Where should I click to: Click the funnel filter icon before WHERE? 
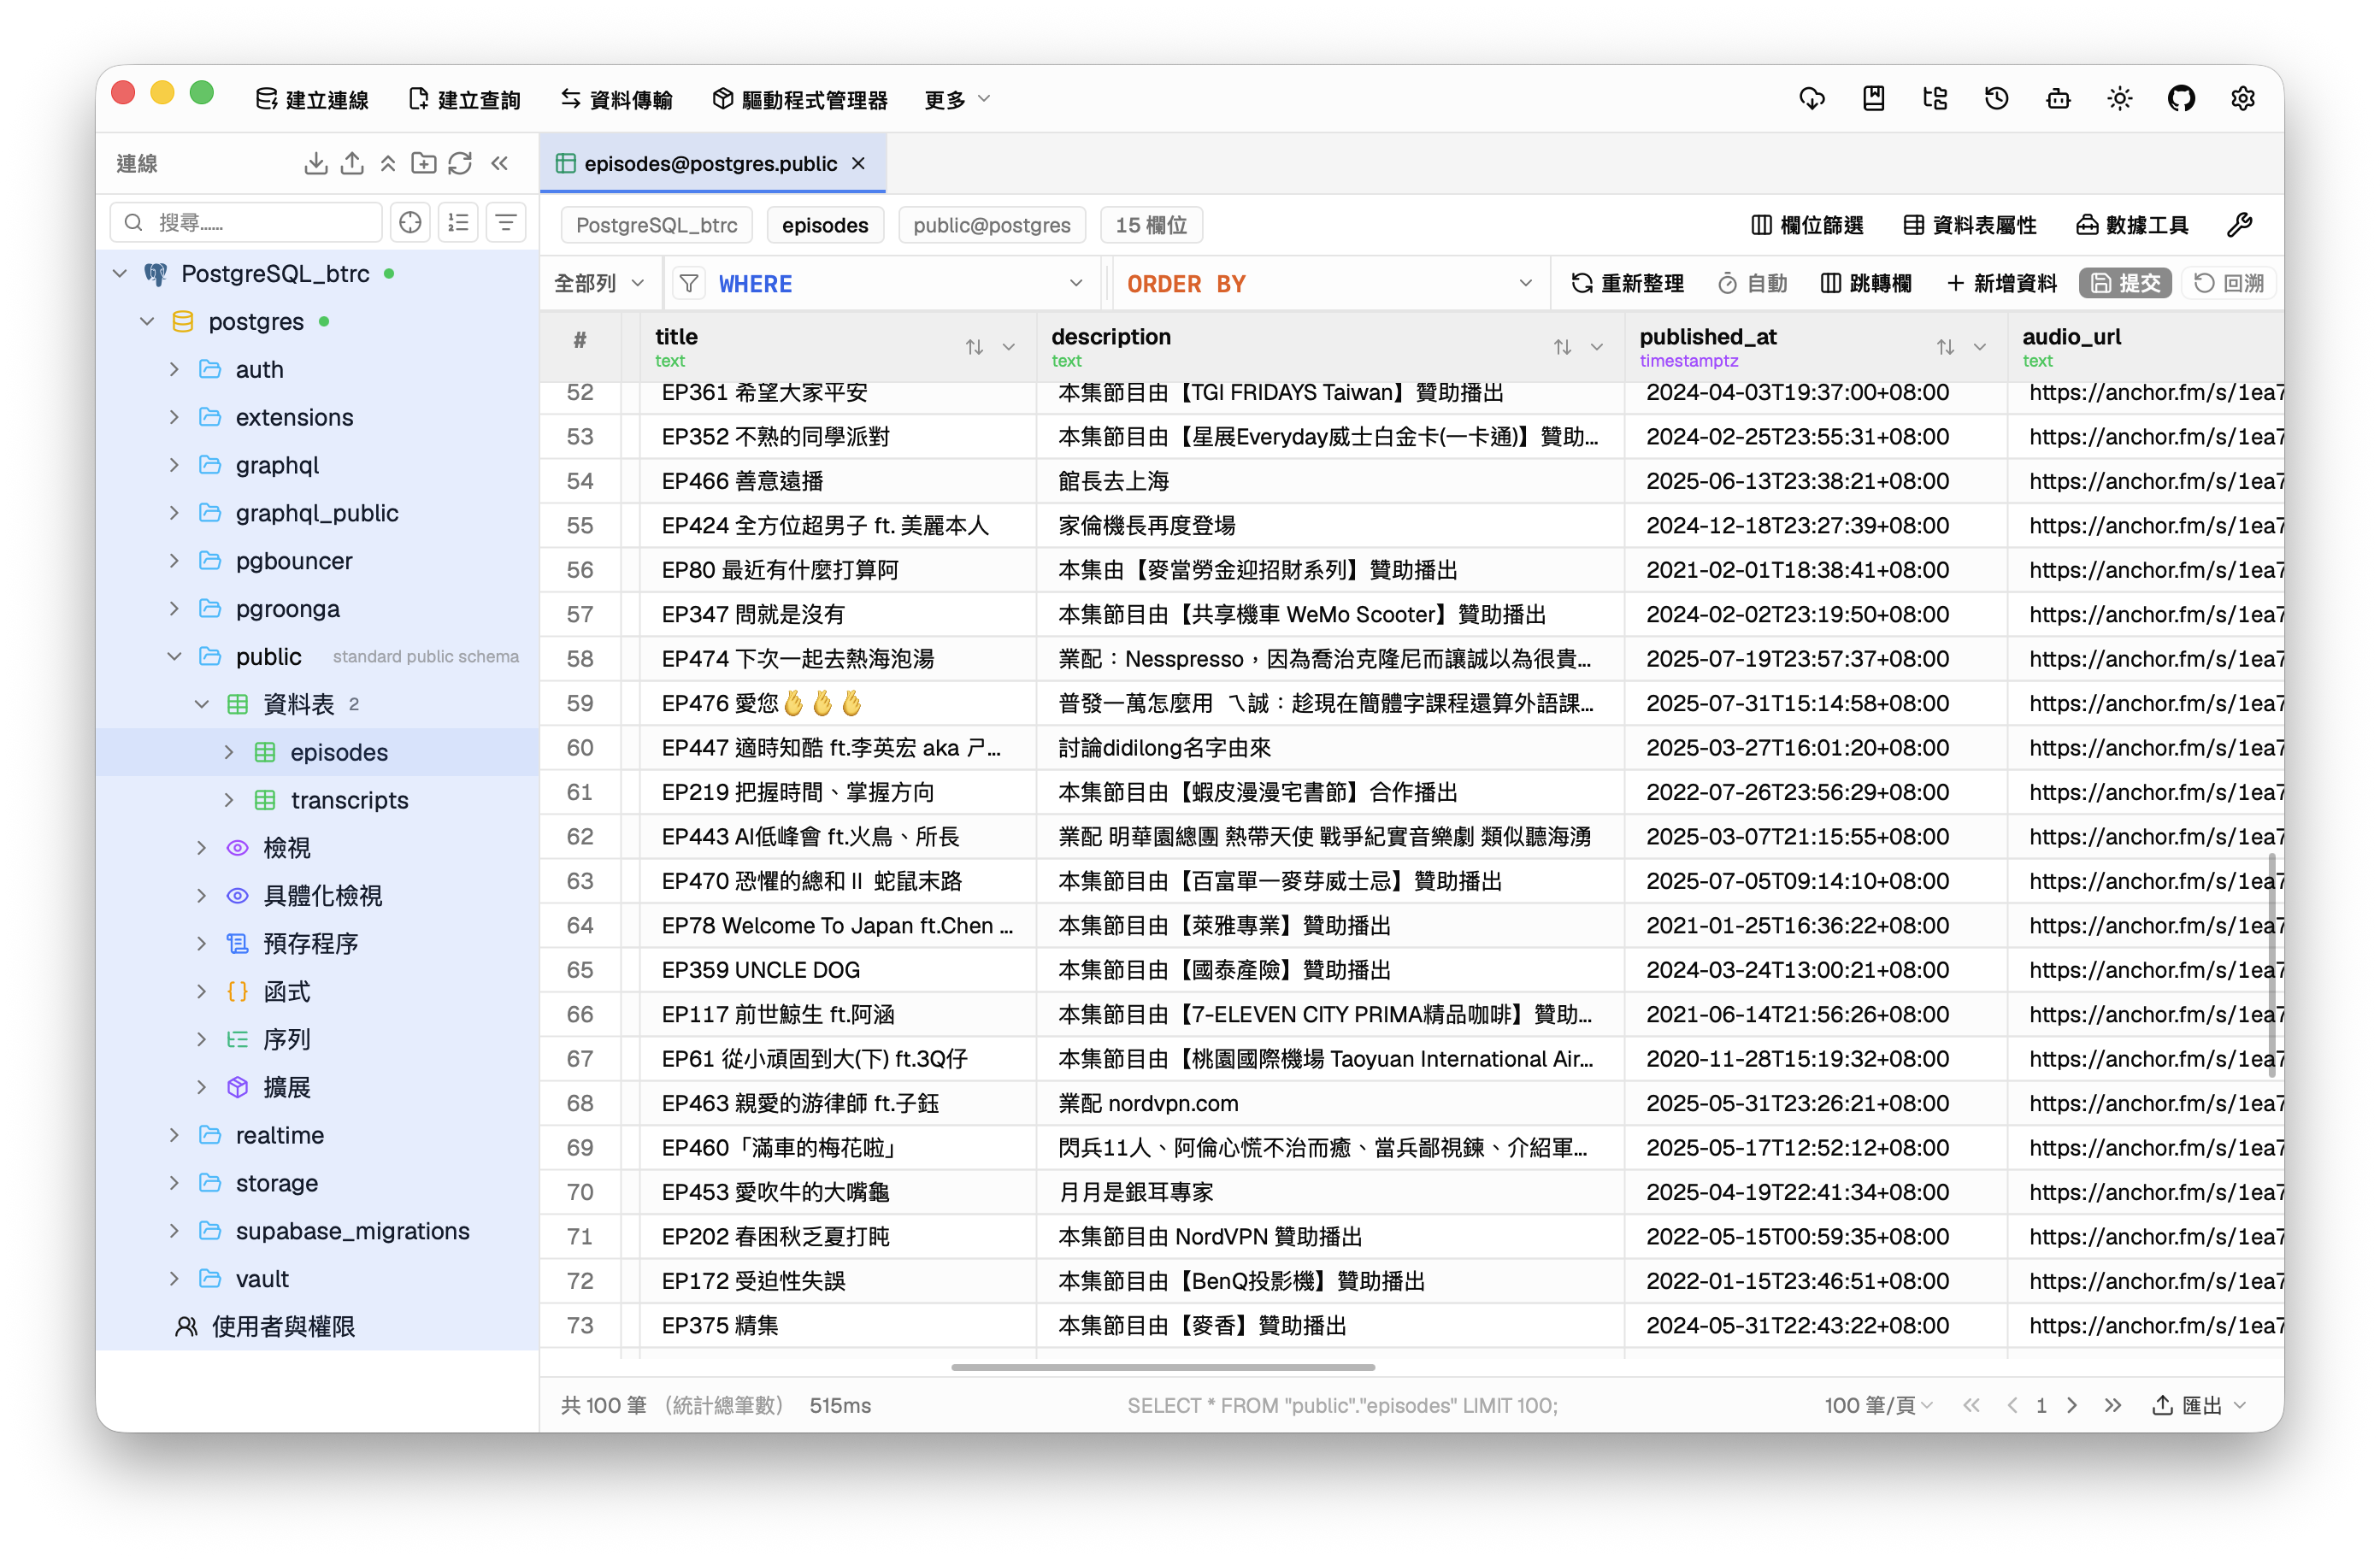click(689, 284)
